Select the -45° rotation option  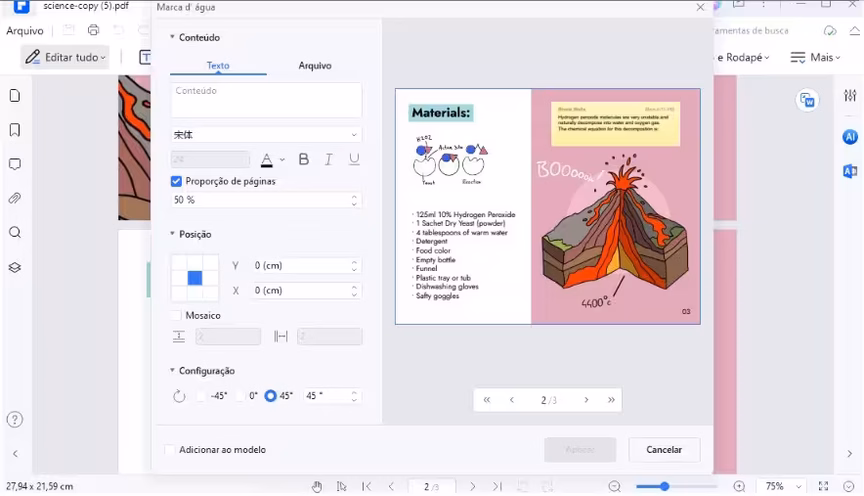(201, 396)
